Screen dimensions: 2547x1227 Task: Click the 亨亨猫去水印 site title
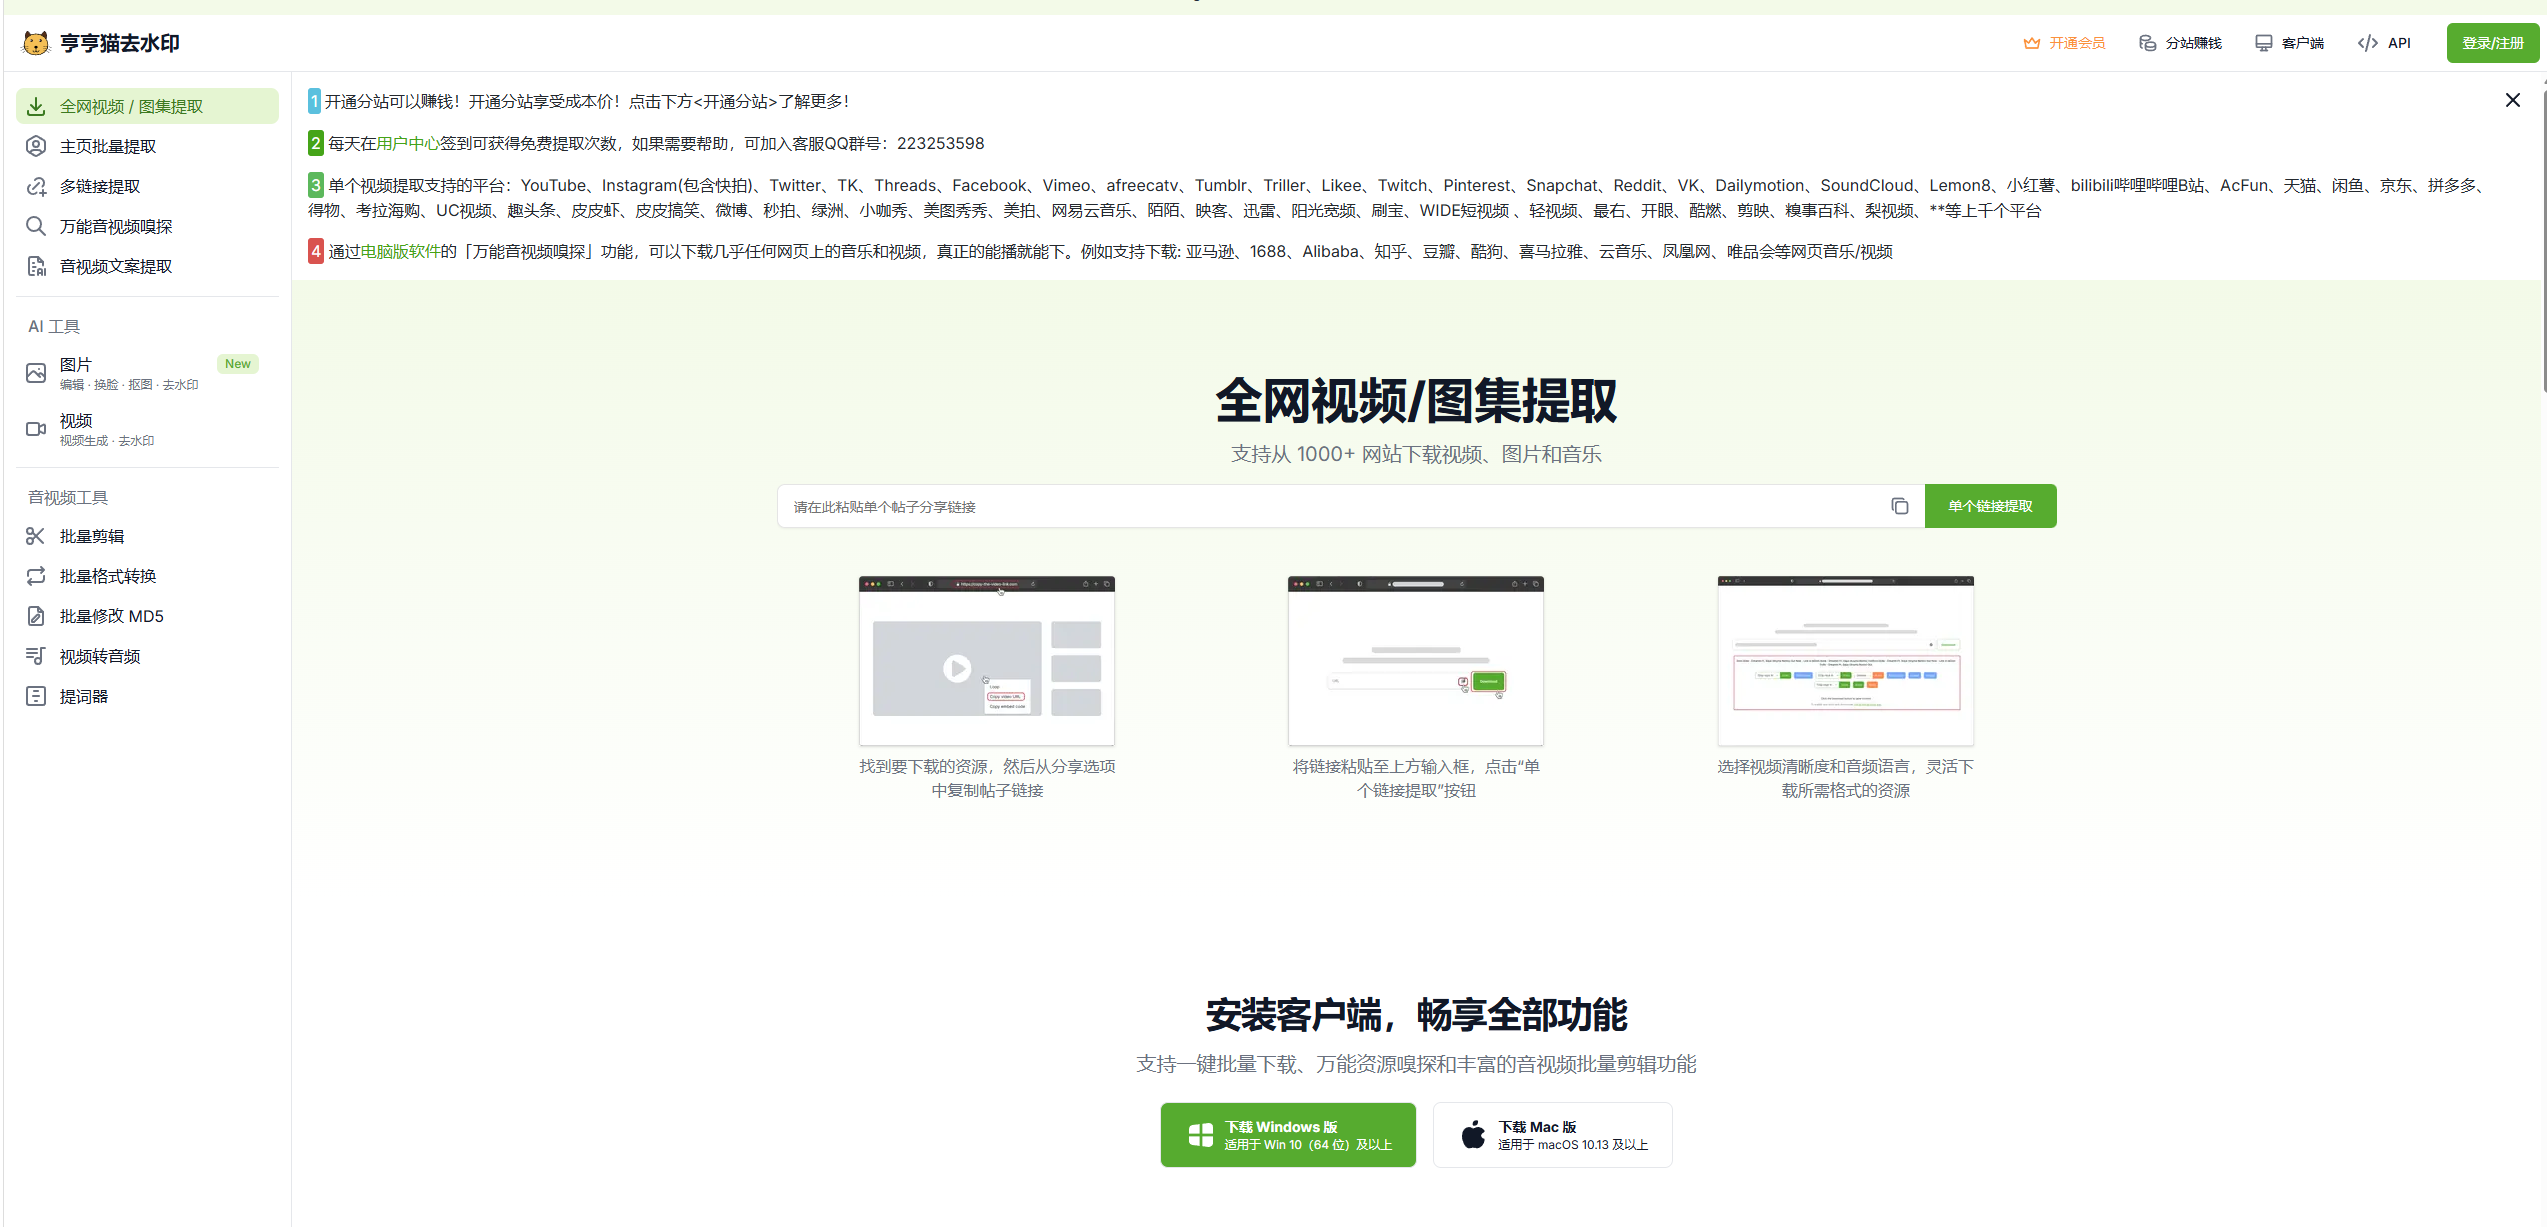(x=120, y=43)
